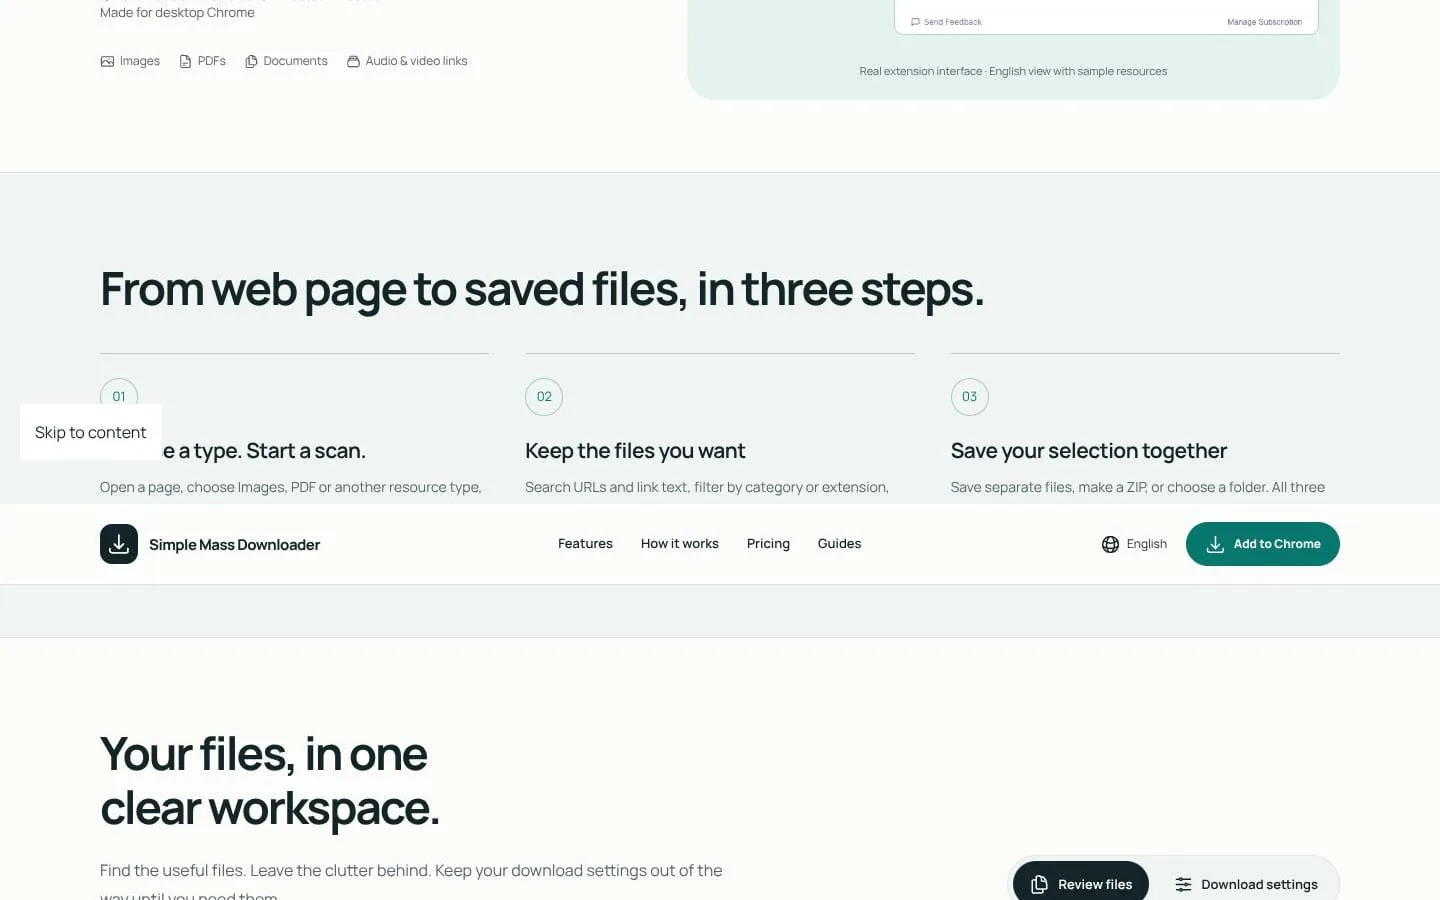Click Manage Subscription in extension preview
Screen dimensions: 1440x900
tap(1264, 22)
